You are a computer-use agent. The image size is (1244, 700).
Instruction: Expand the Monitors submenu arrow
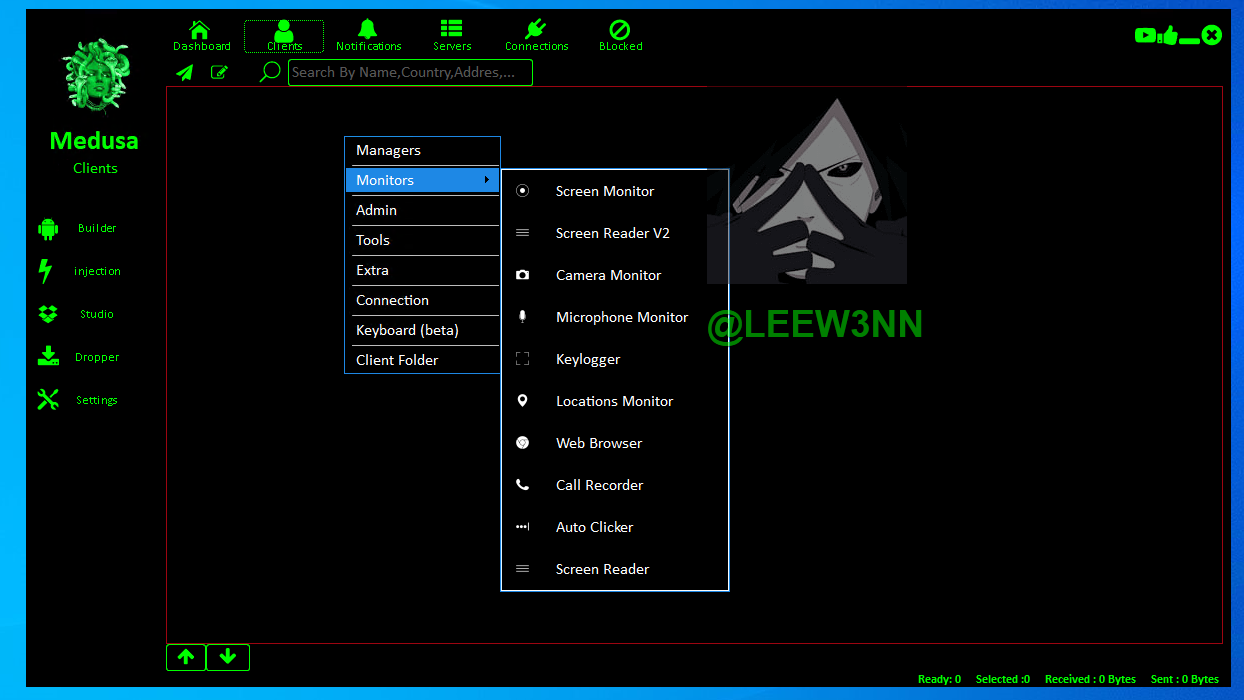487,180
